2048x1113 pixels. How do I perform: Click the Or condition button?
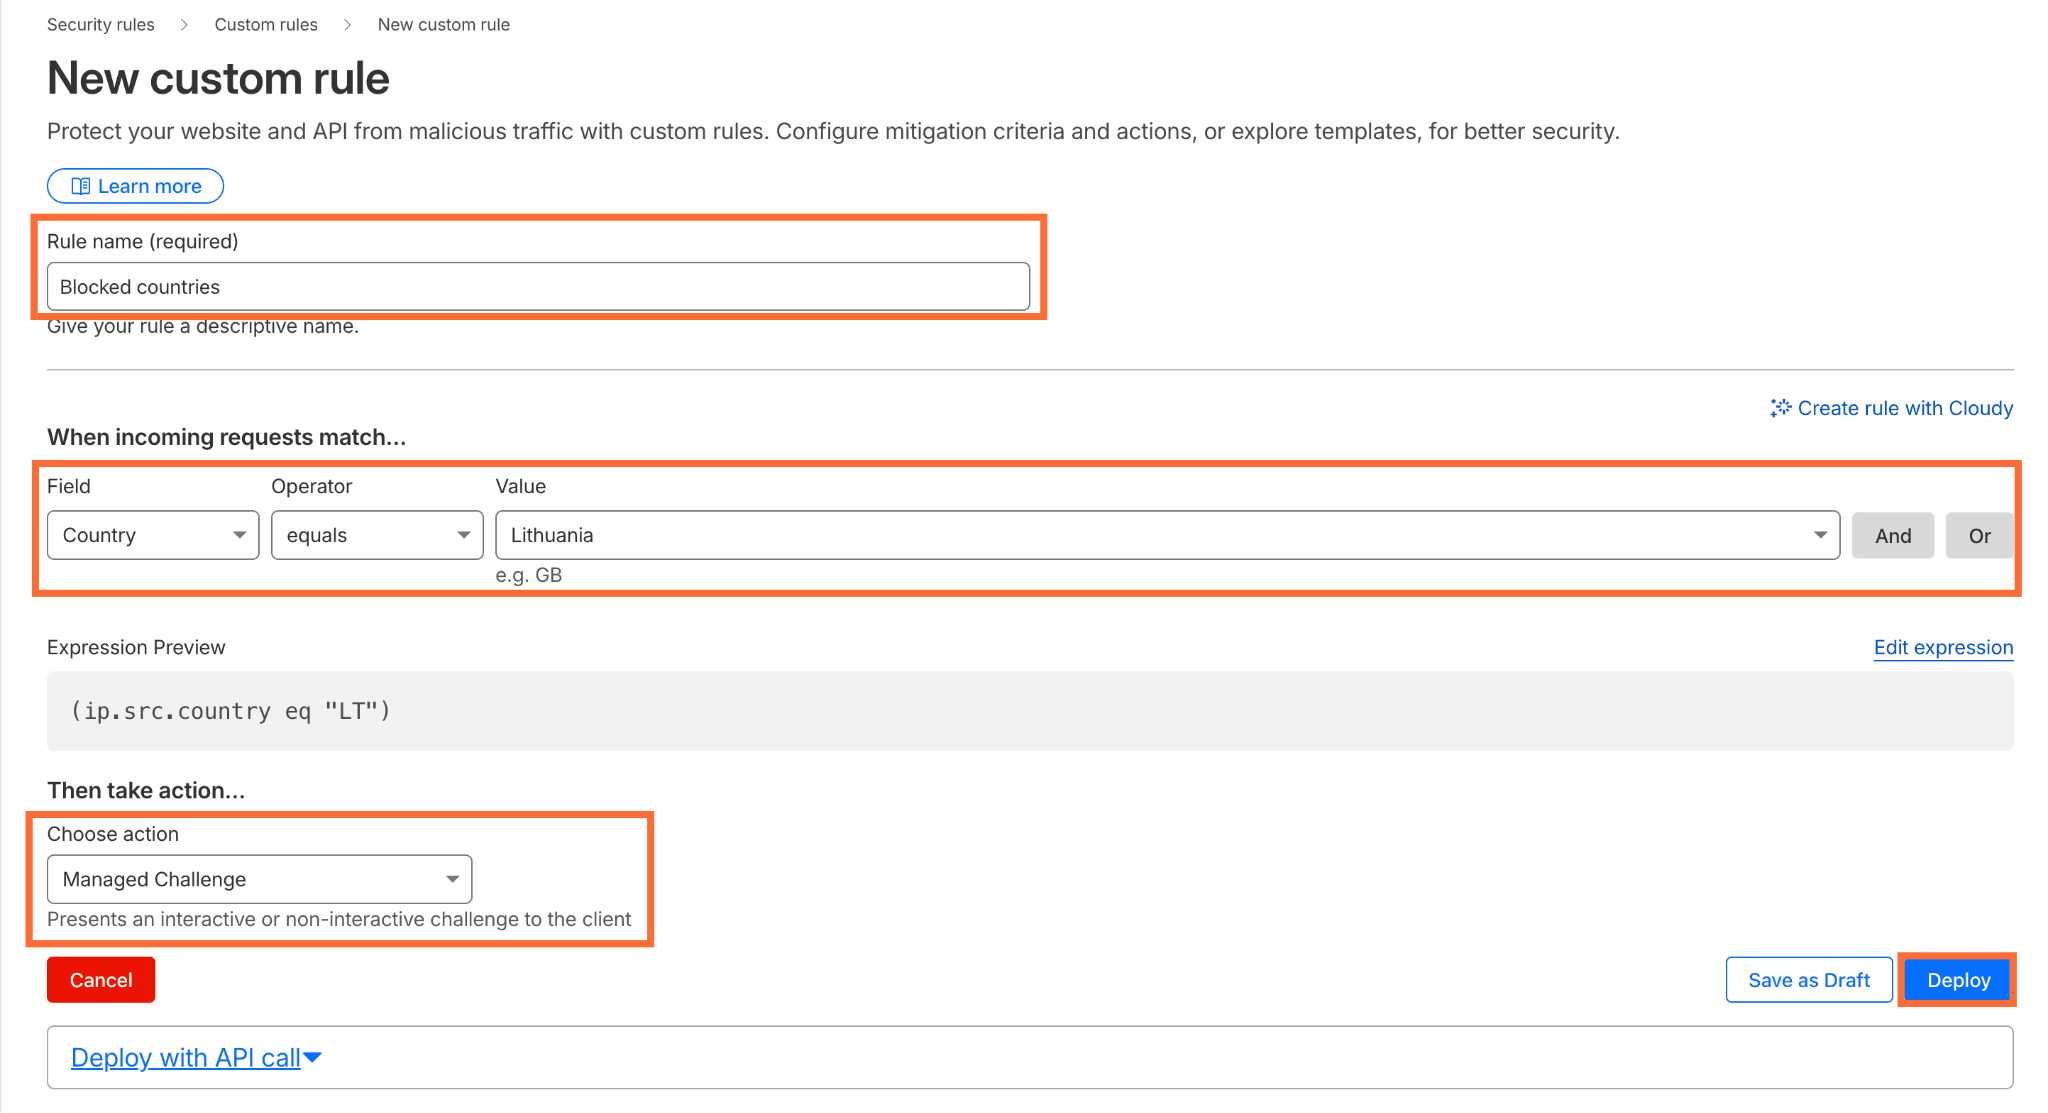(x=1979, y=535)
